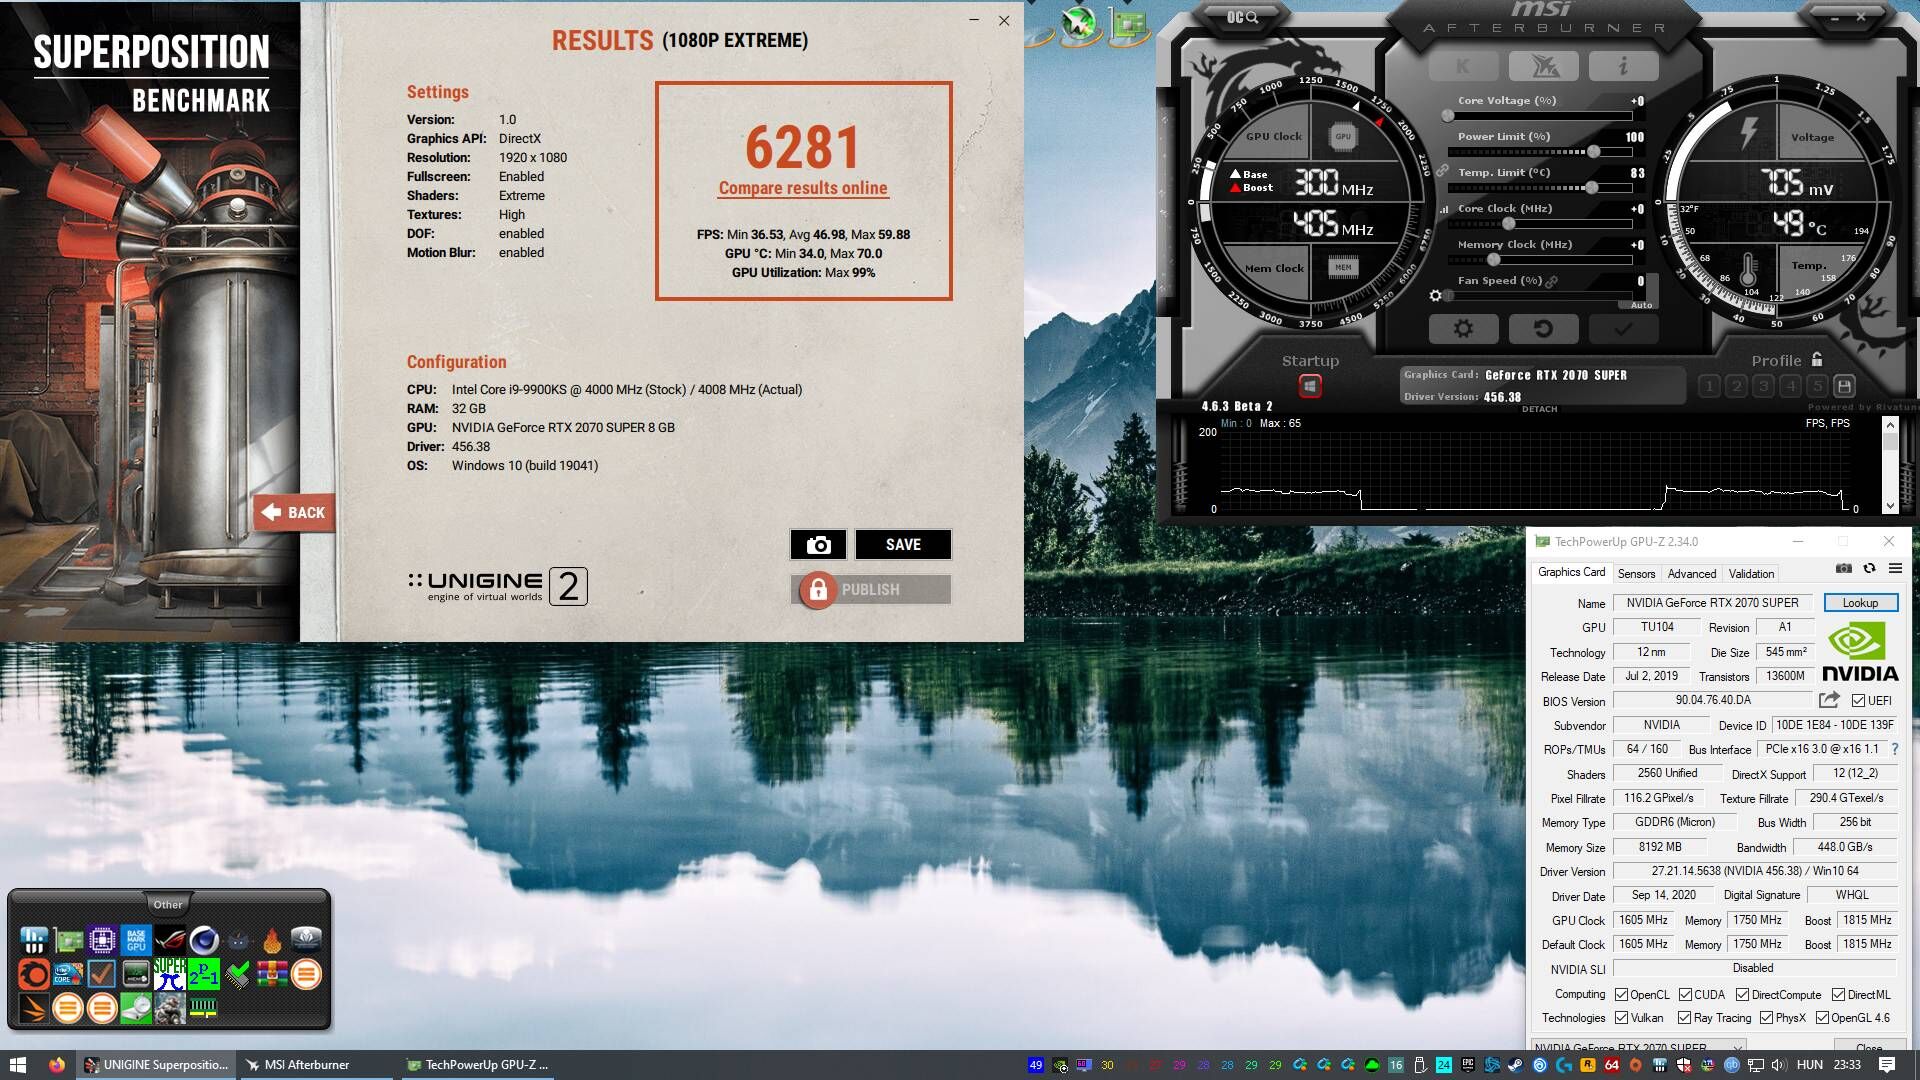Screen dimensions: 1920x1080
Task: Click the Power Limit slider handle
Action: [x=1593, y=152]
